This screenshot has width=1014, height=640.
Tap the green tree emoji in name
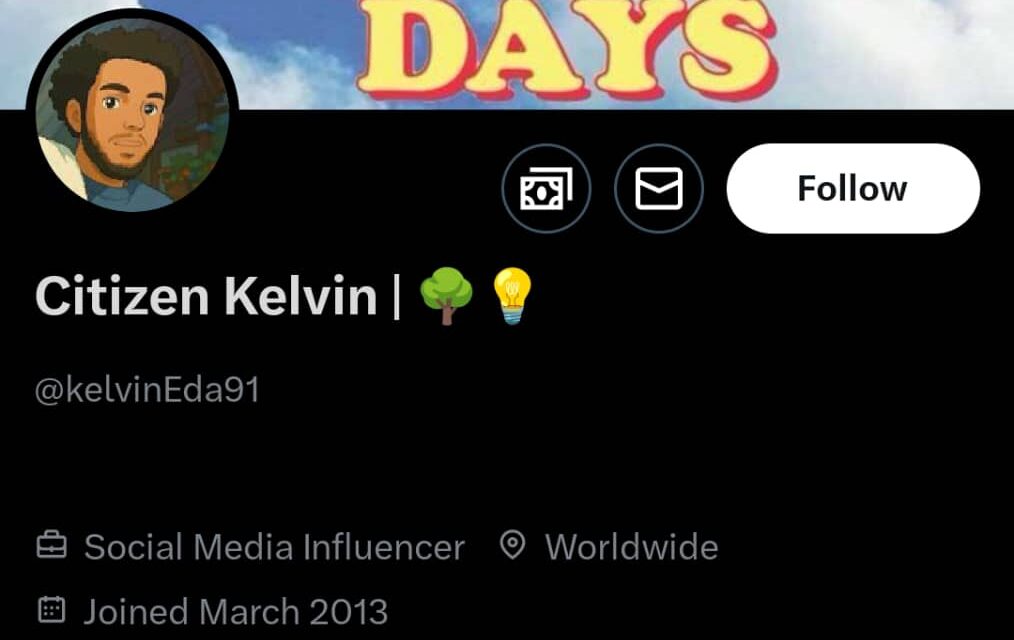[x=446, y=295]
